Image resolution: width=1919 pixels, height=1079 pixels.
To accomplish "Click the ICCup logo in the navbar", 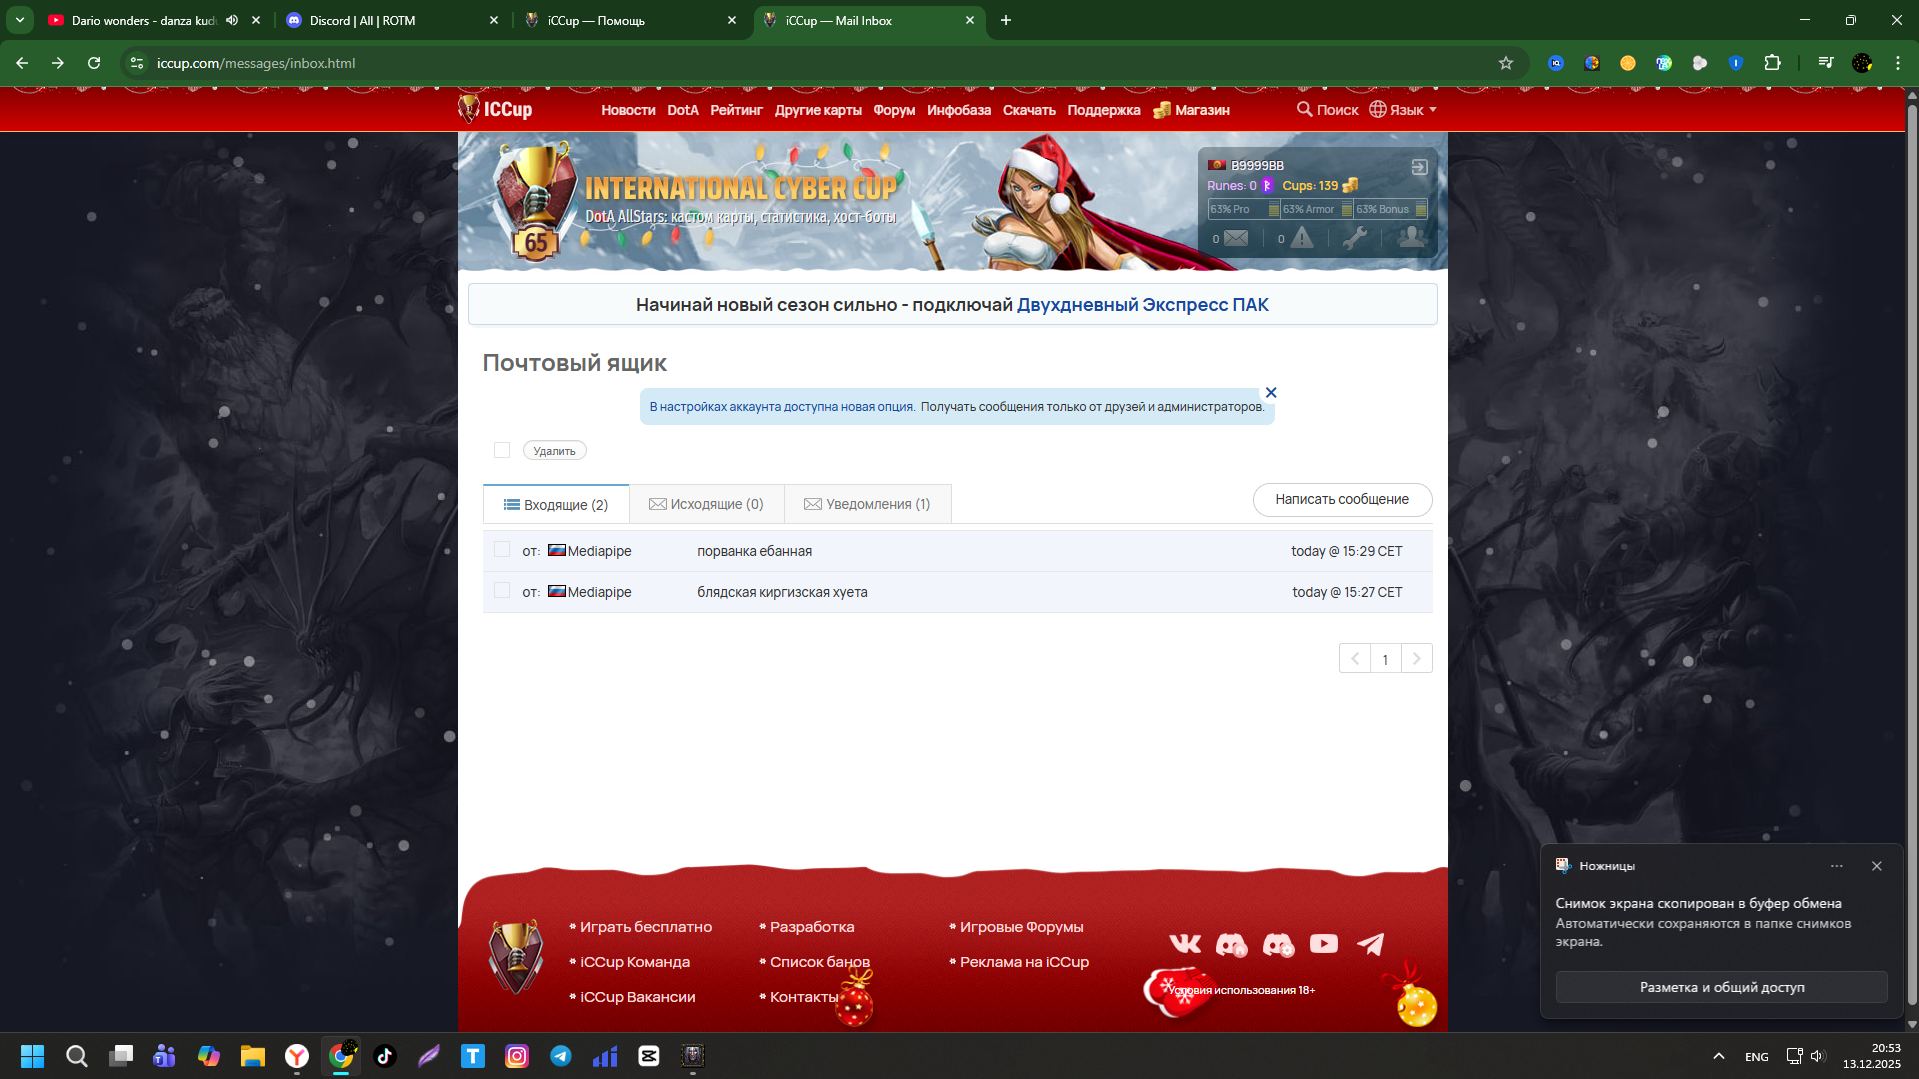I will click(x=495, y=109).
